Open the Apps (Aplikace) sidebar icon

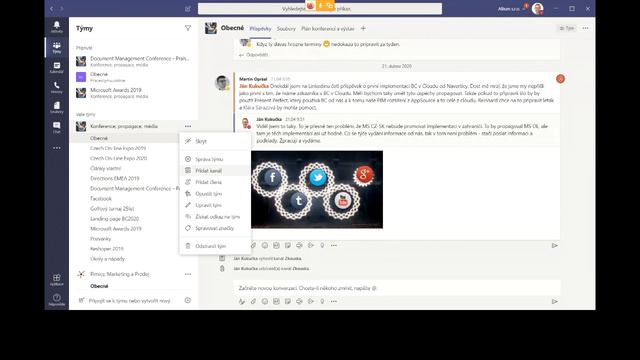[57, 280]
